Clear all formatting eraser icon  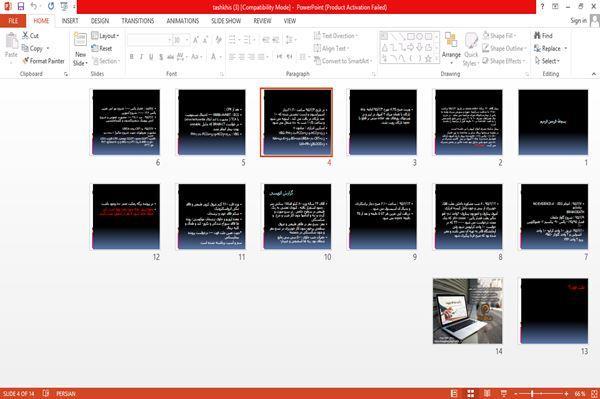coord(218,40)
